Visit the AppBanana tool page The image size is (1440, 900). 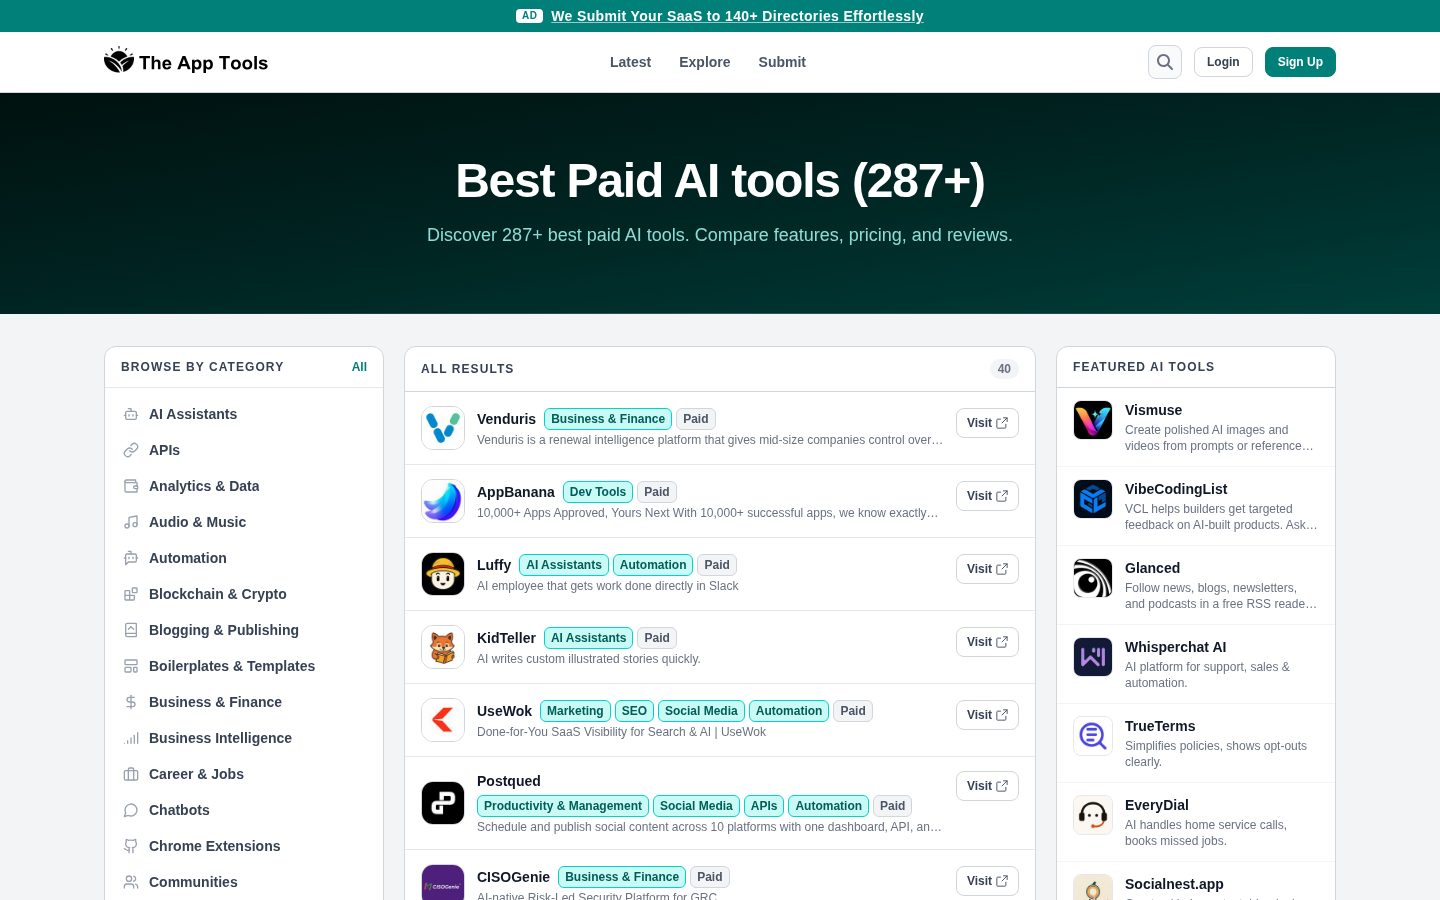tap(987, 496)
